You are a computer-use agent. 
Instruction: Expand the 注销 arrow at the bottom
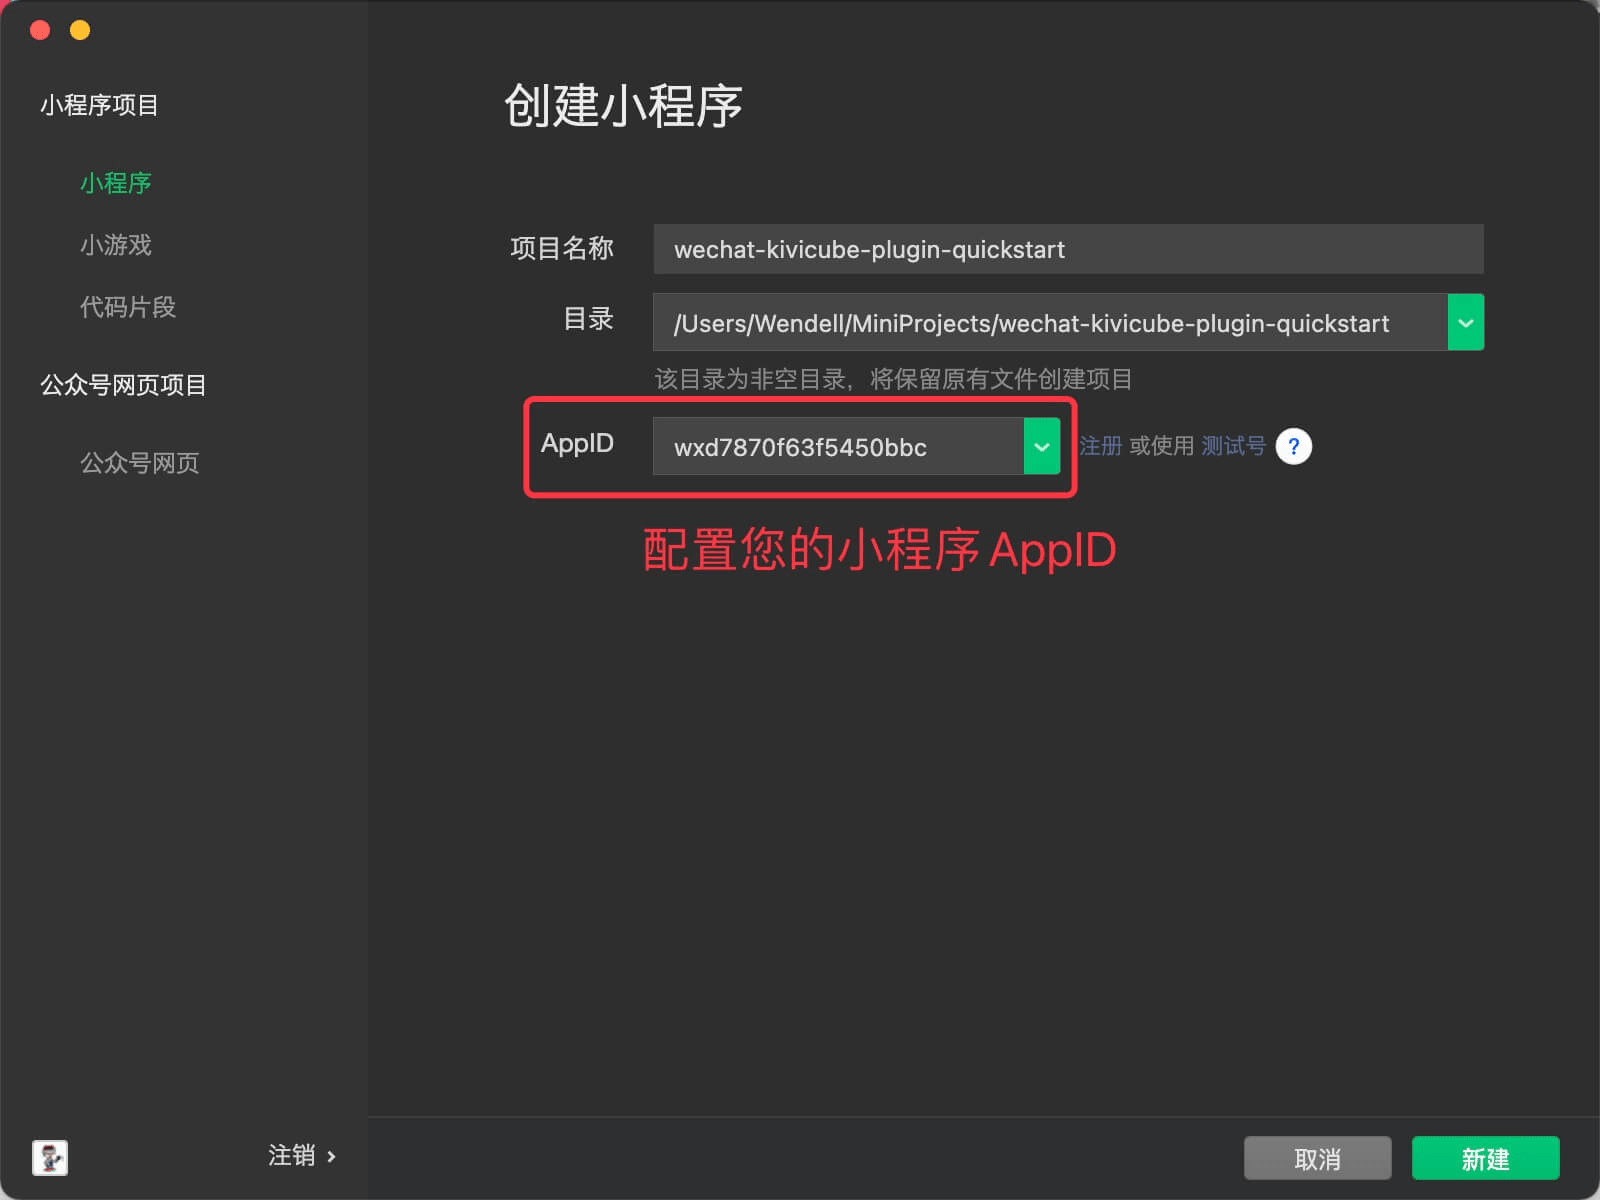[333, 1157]
